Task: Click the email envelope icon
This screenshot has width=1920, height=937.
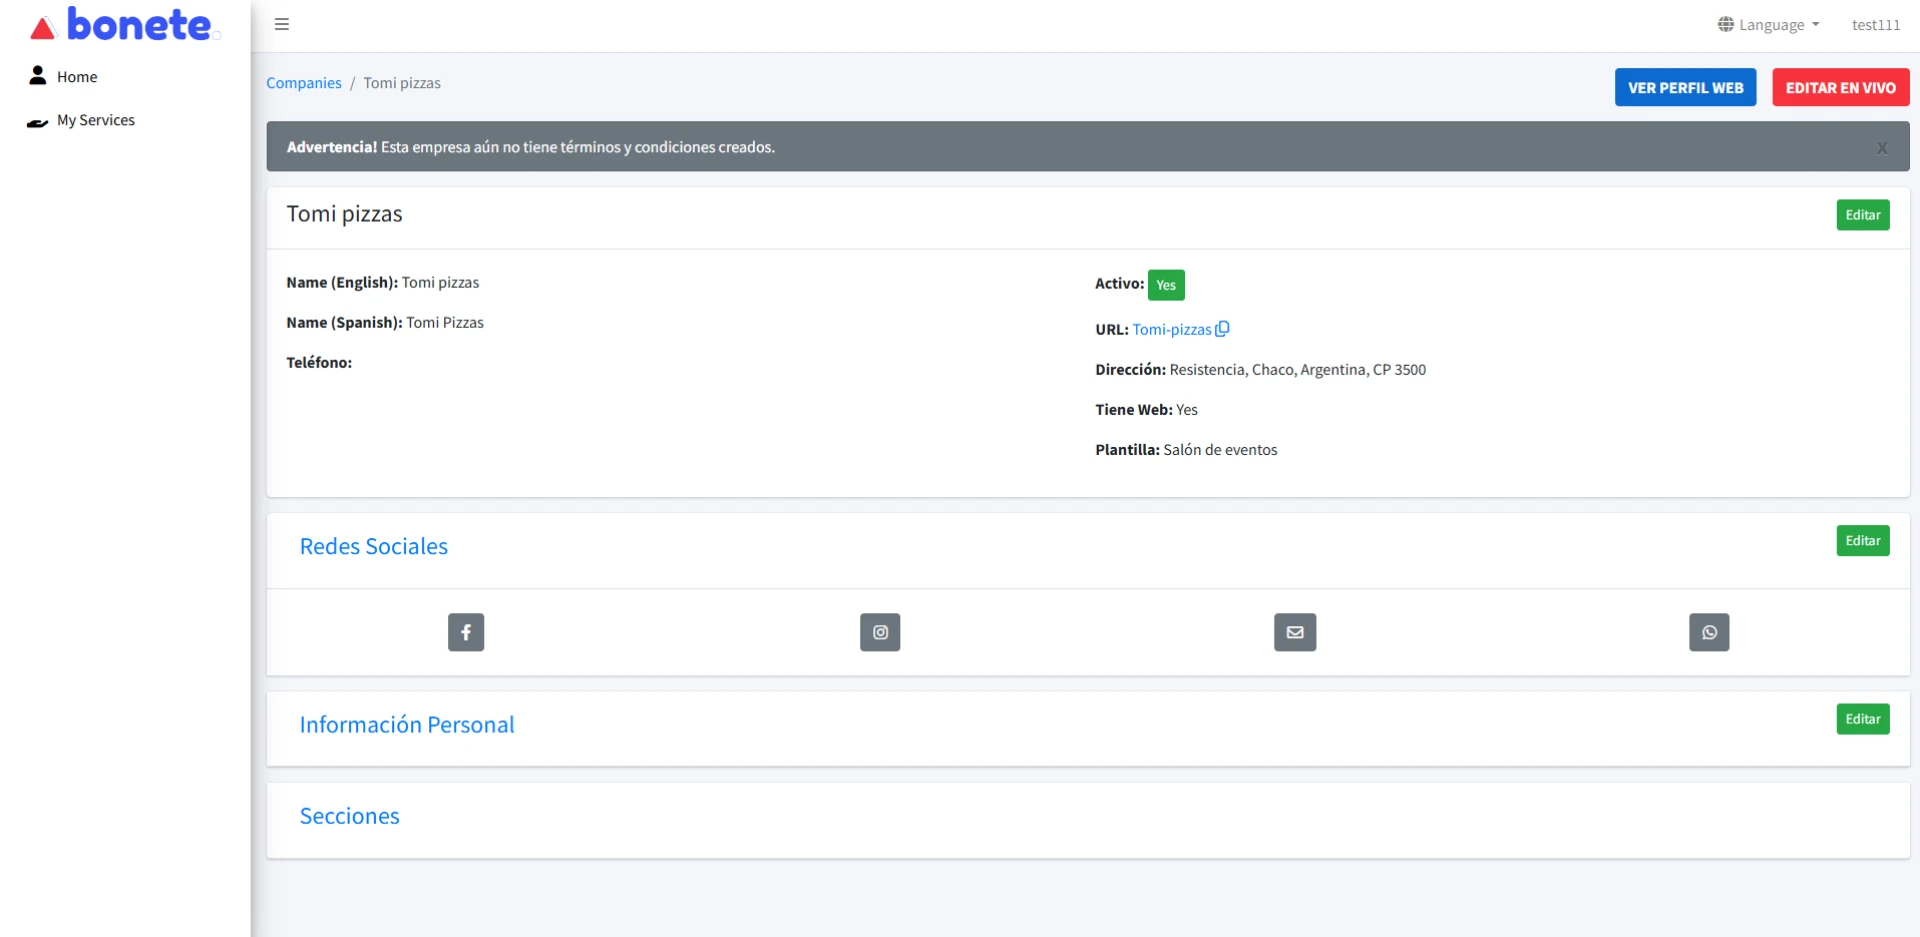Action: click(1295, 632)
